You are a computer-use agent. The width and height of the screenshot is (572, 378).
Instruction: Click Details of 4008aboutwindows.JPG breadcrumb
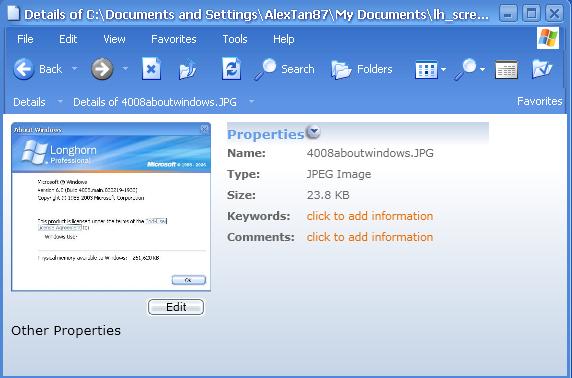[155, 102]
